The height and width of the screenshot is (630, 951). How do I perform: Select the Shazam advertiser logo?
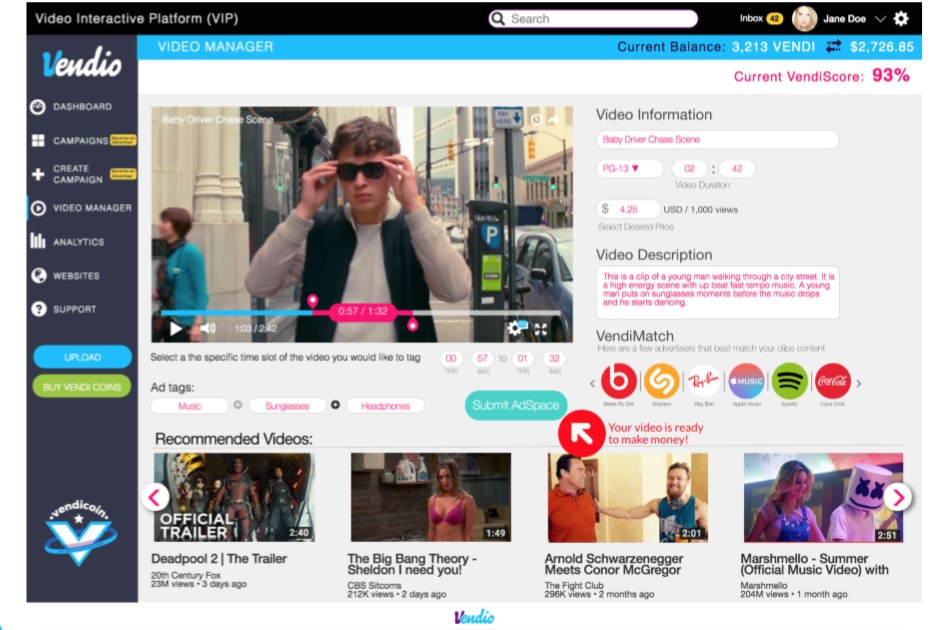(661, 381)
